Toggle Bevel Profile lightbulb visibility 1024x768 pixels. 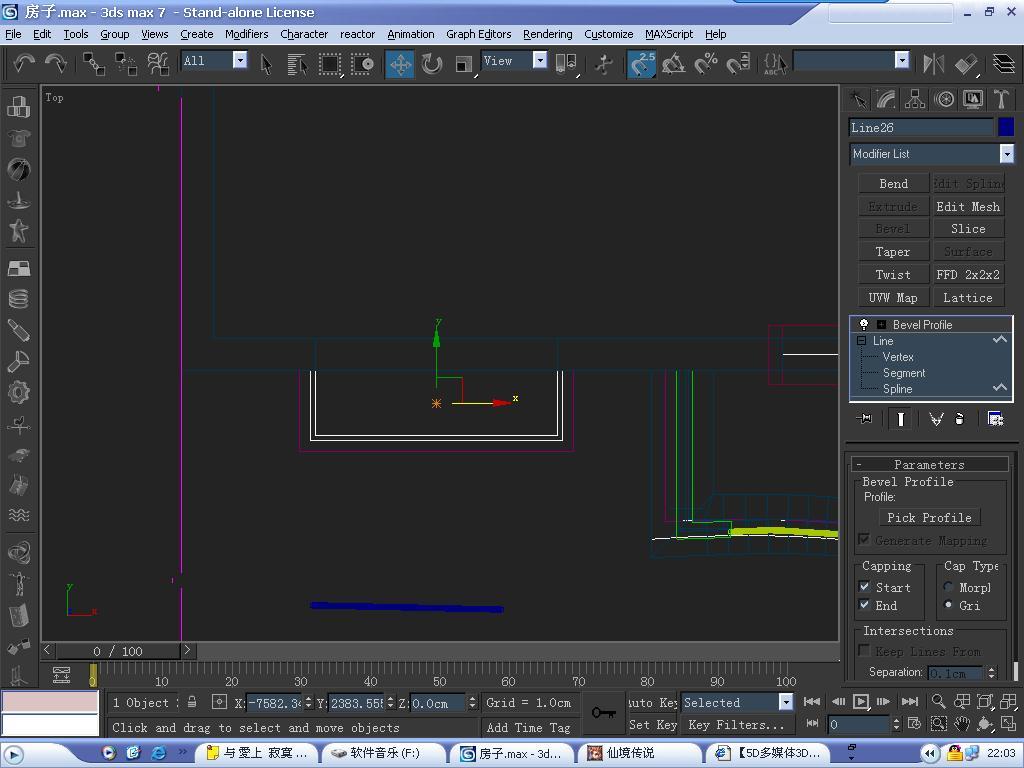click(864, 325)
